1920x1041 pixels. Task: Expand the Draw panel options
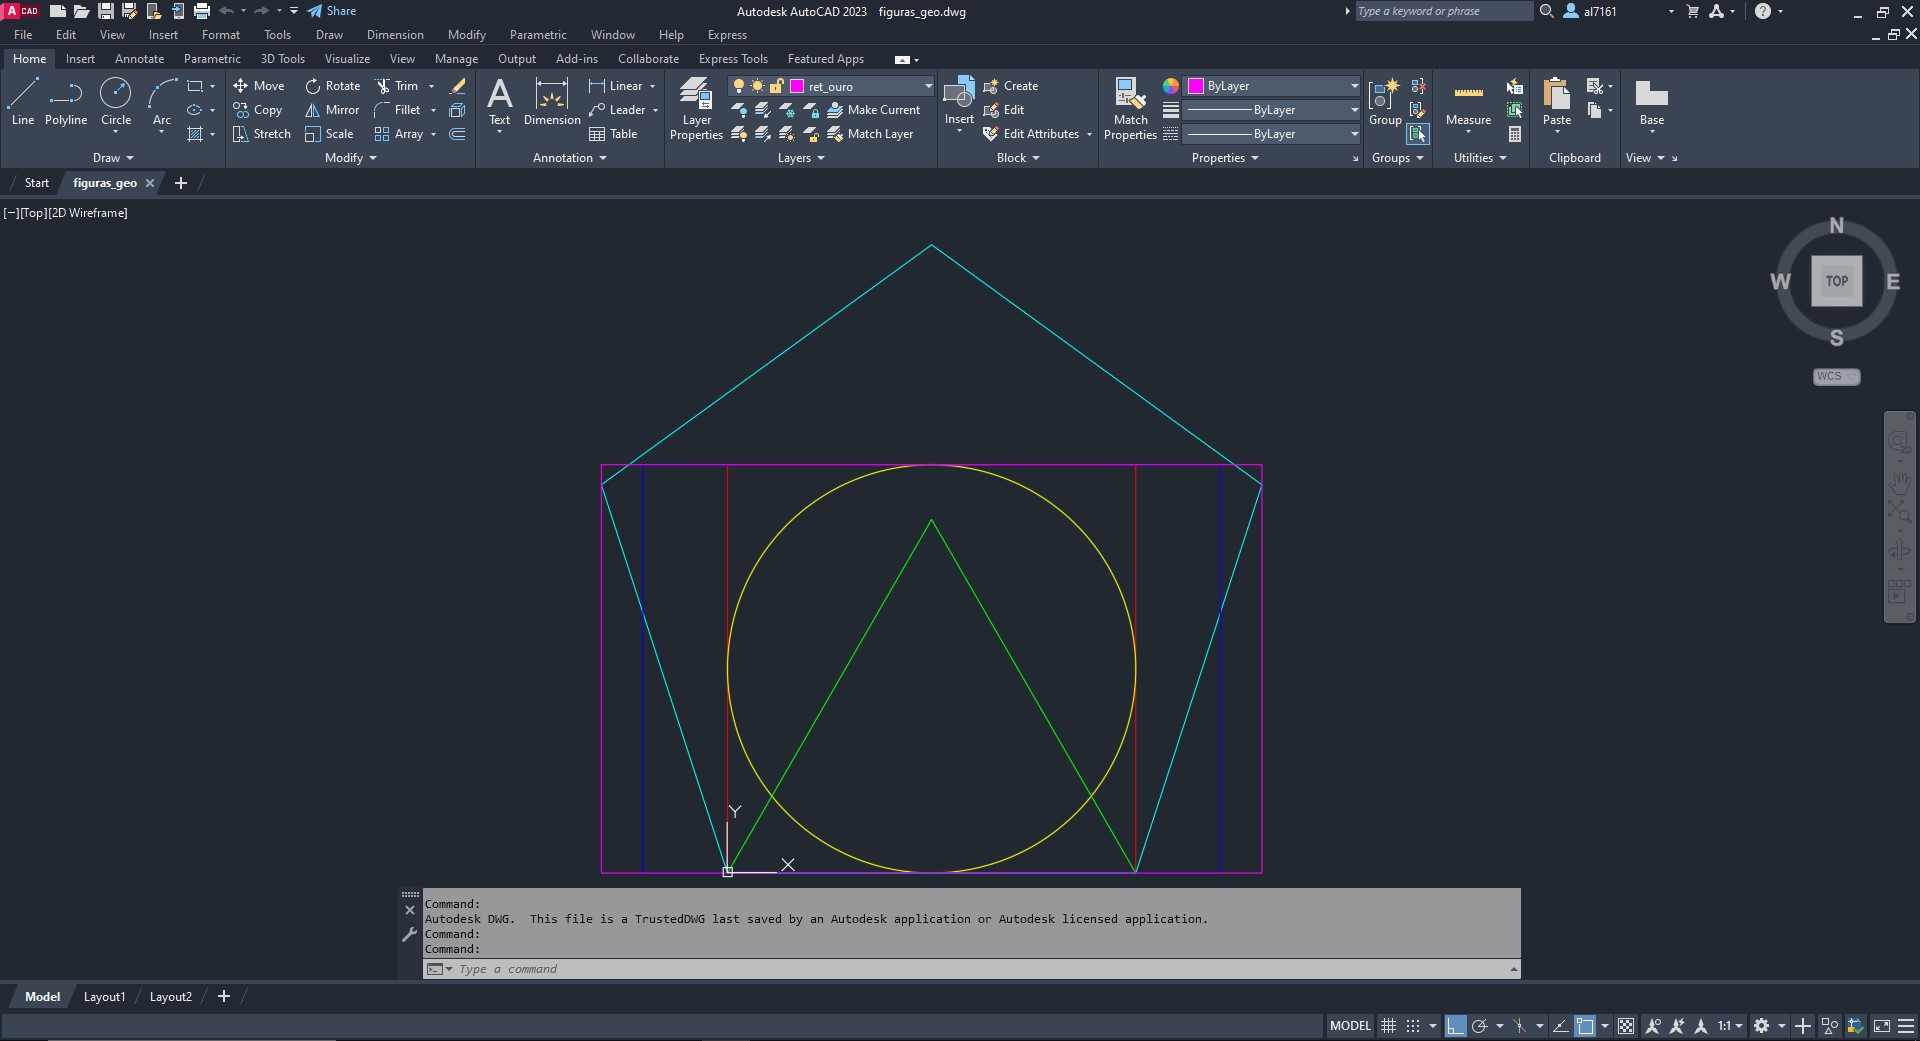point(113,158)
